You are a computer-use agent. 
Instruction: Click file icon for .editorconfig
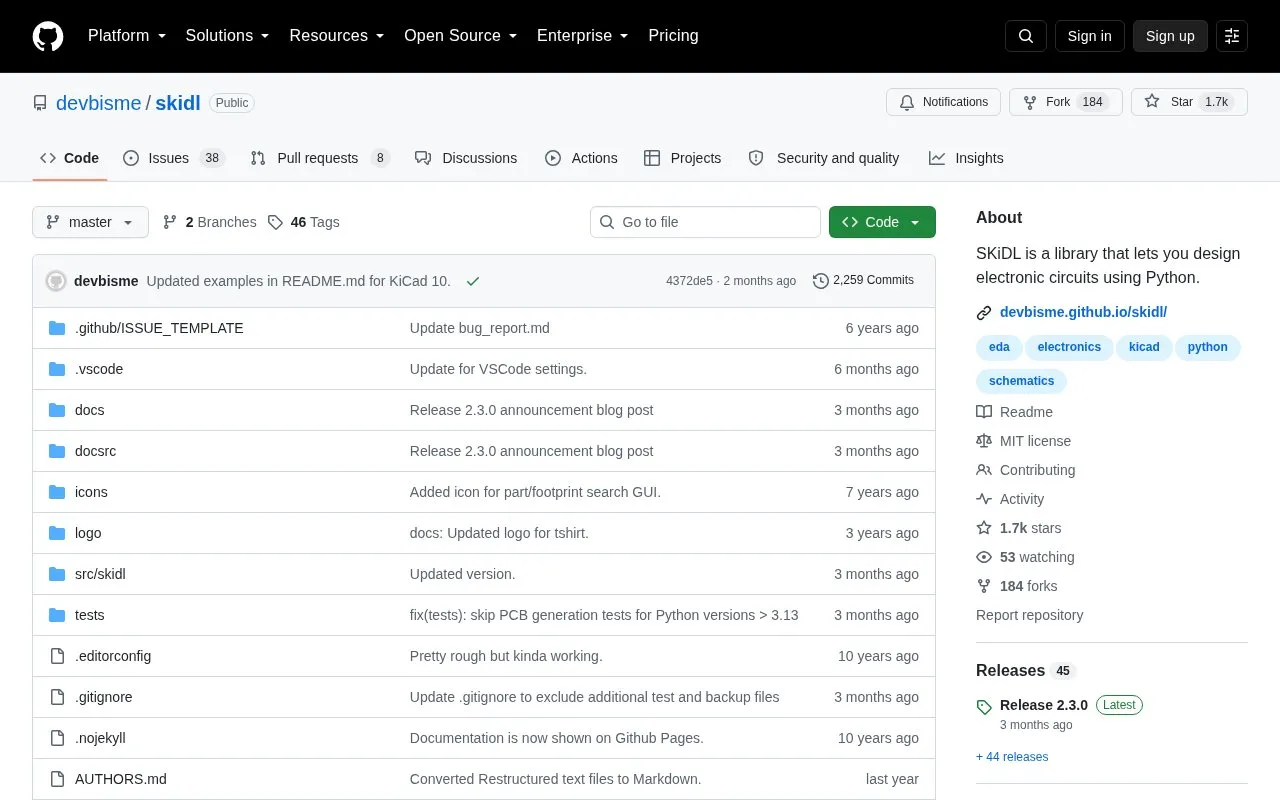[57, 656]
